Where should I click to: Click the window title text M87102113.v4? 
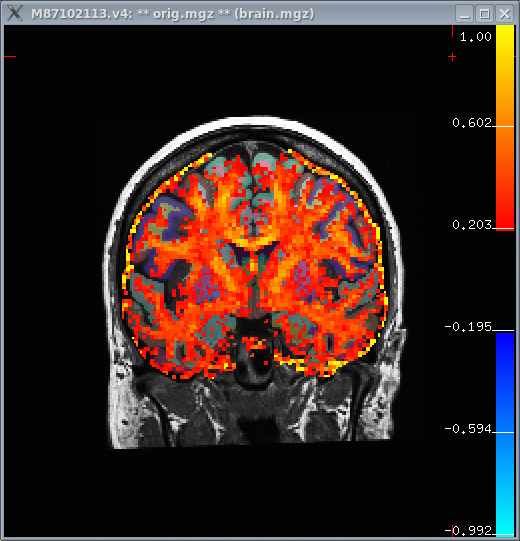click(x=78, y=14)
